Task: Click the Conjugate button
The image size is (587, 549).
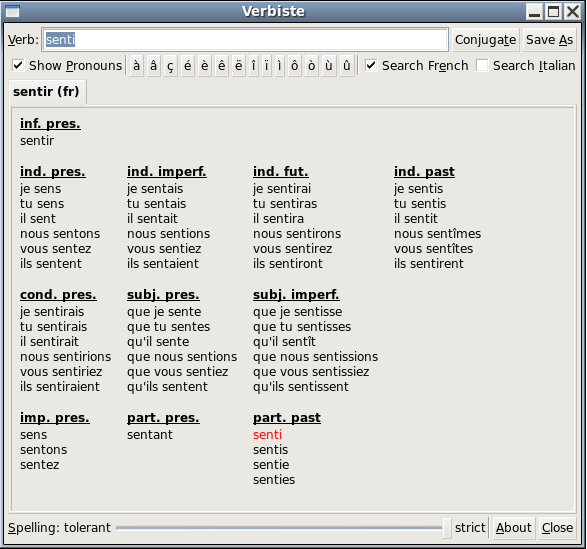Action: coord(486,40)
